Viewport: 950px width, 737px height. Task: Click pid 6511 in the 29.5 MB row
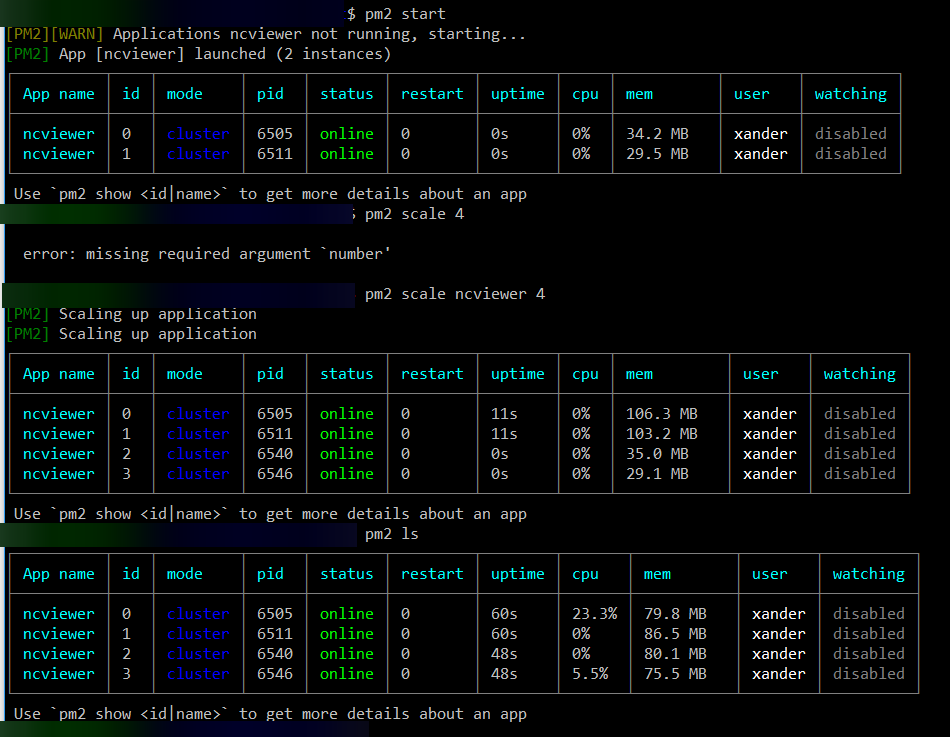(x=274, y=154)
